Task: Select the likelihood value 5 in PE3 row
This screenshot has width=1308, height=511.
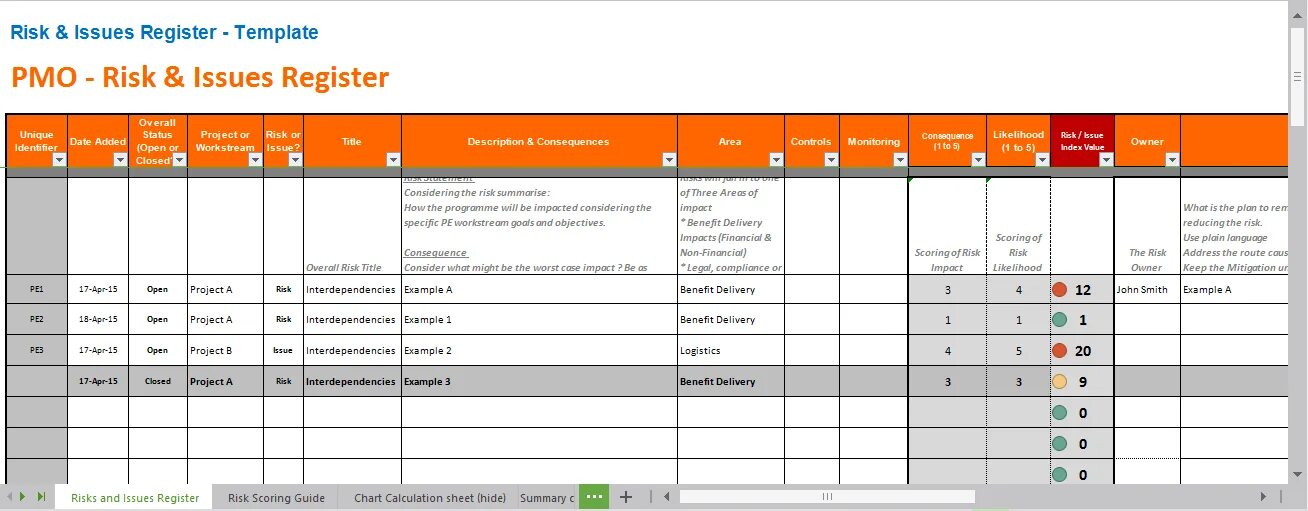Action: click(1019, 351)
